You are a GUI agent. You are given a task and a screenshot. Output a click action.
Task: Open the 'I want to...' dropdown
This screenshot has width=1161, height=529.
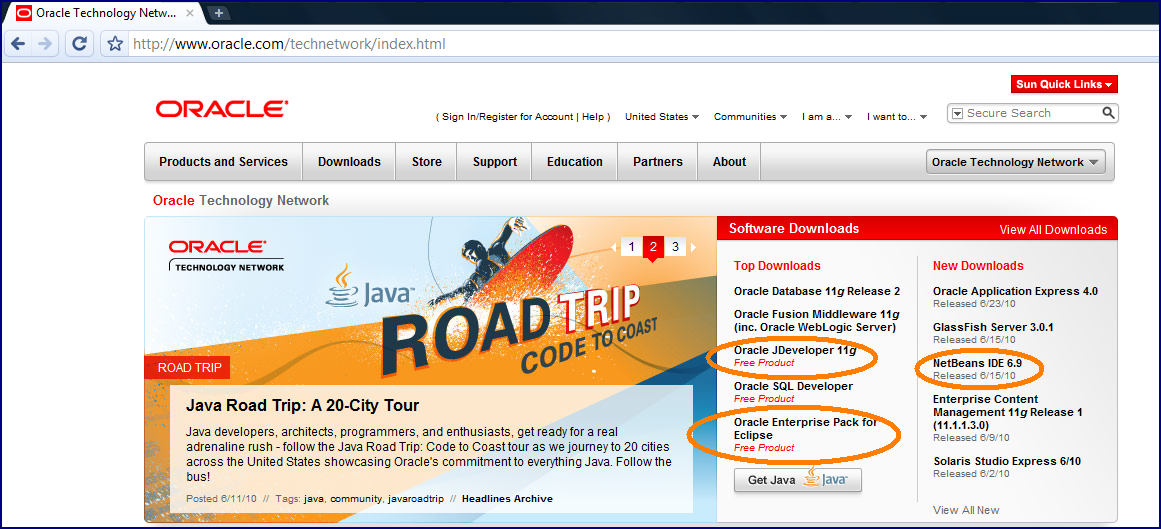(x=897, y=116)
